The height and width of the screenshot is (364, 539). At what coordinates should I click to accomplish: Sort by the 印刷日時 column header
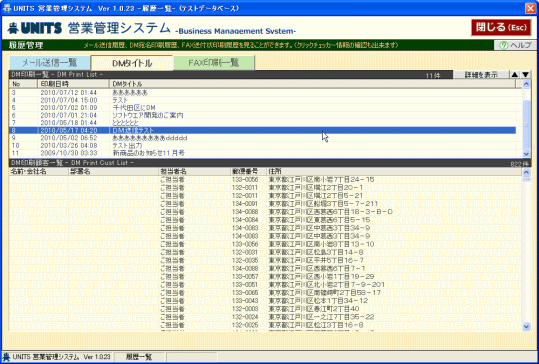point(73,84)
